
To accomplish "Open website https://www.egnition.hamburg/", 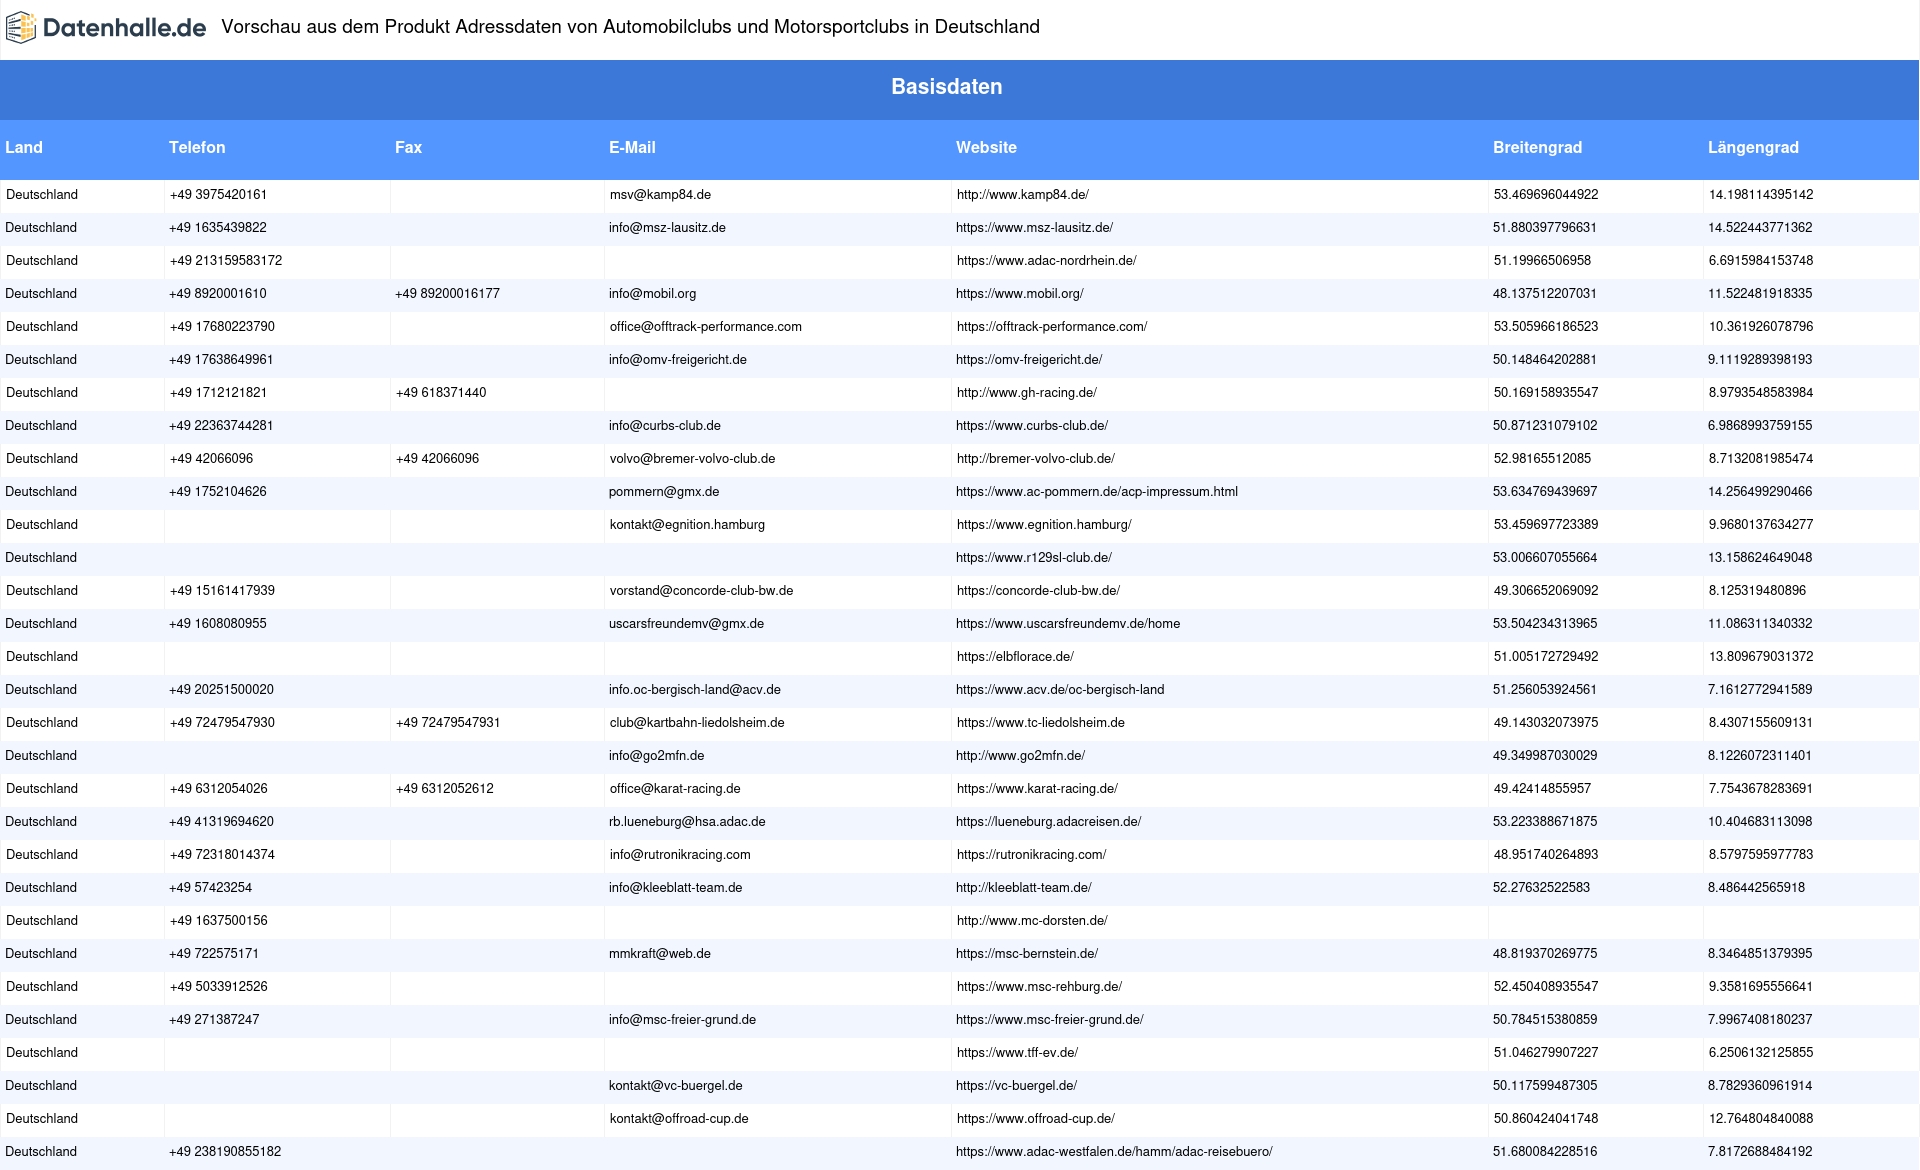I will point(1044,525).
